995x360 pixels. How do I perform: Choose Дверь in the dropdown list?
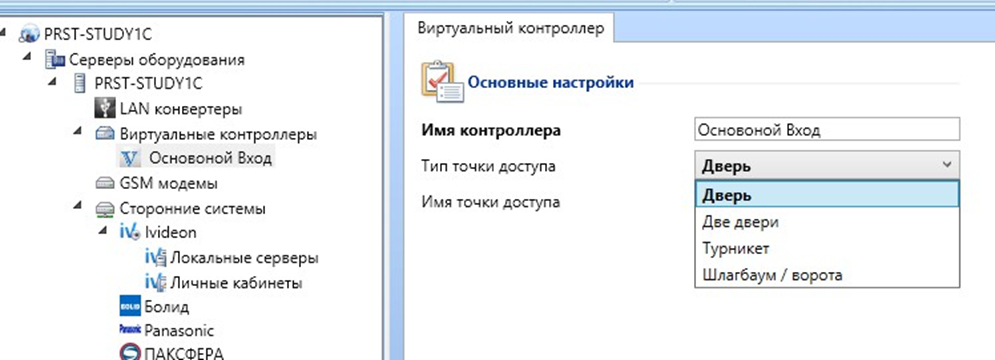tap(827, 195)
